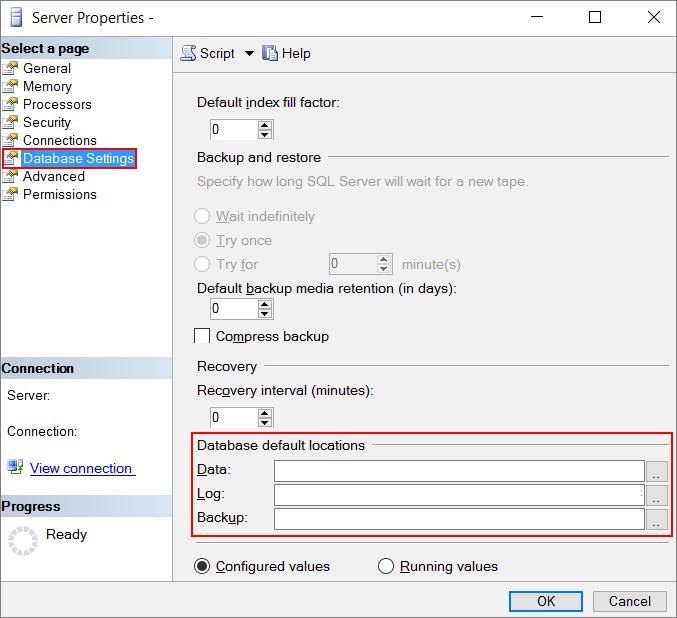Click the View connection properties icon
The height and width of the screenshot is (618, 677).
tap(15, 467)
